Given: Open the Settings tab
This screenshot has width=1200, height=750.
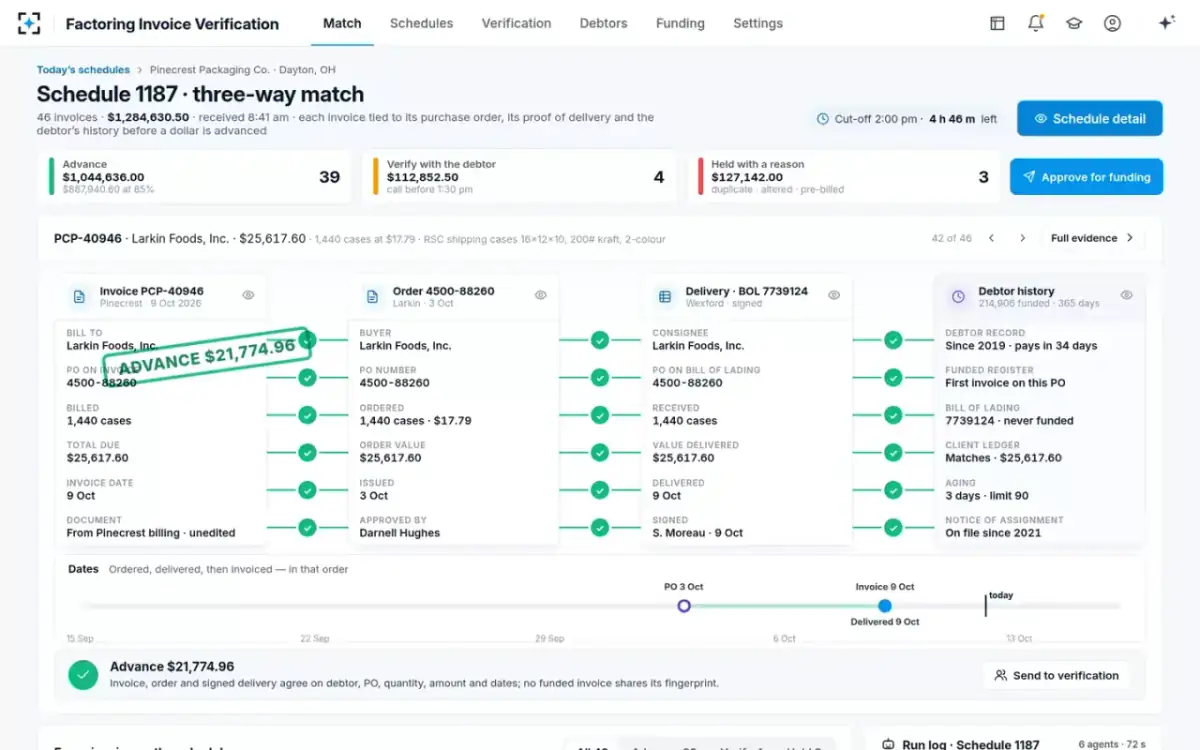Looking at the screenshot, I should click(x=758, y=23).
